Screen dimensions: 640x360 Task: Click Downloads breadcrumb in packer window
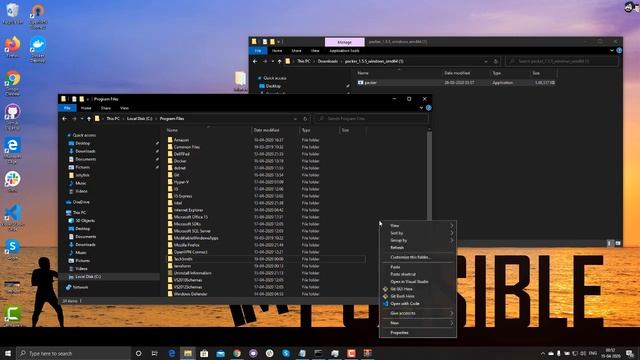(328, 61)
